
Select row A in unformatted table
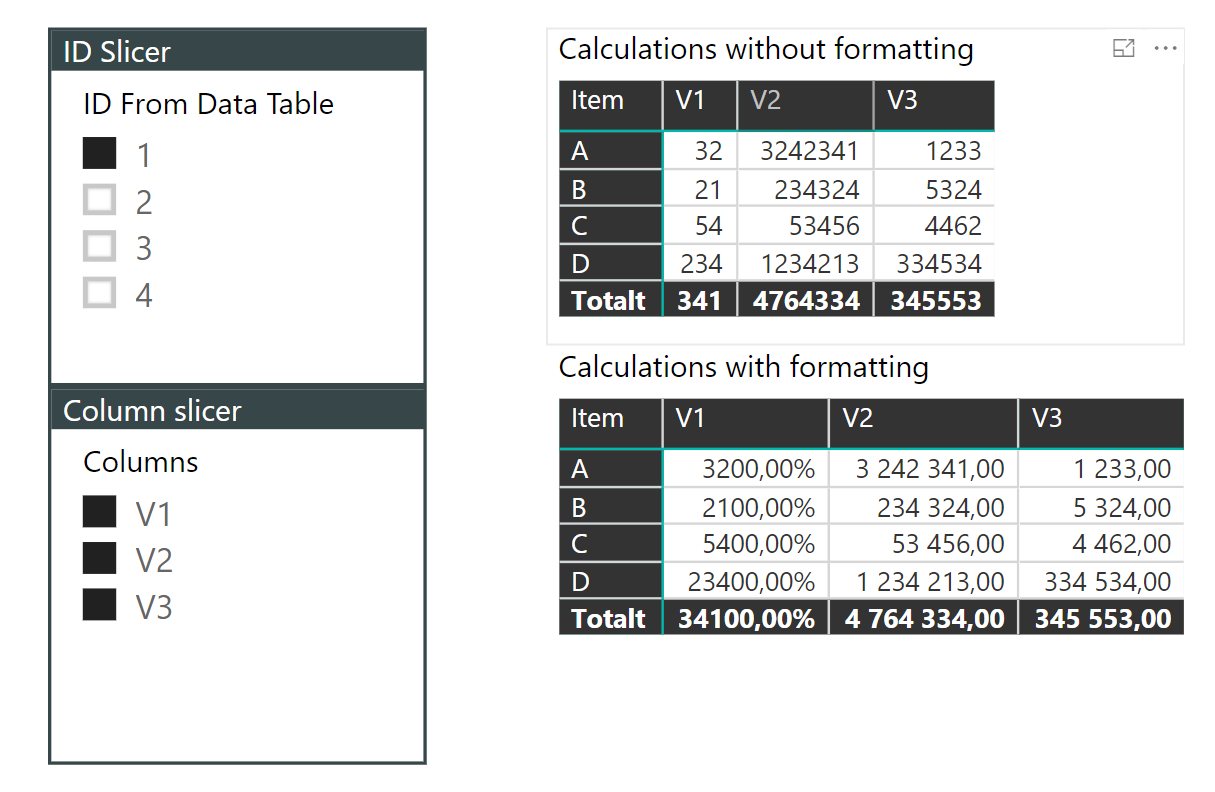point(610,151)
